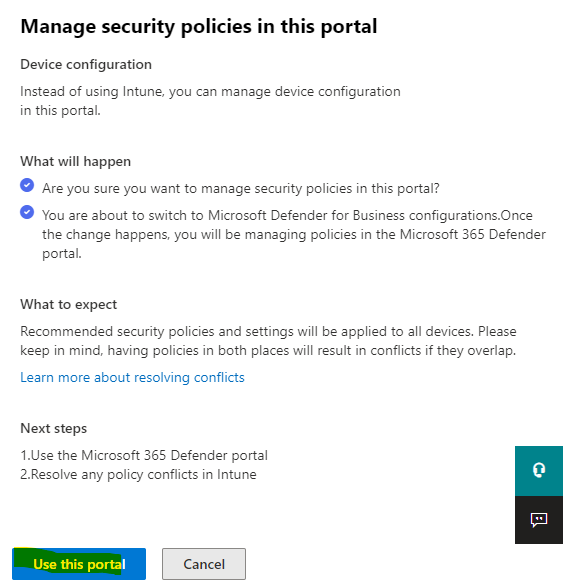Click the 'What to expect' heading

pos(69,304)
